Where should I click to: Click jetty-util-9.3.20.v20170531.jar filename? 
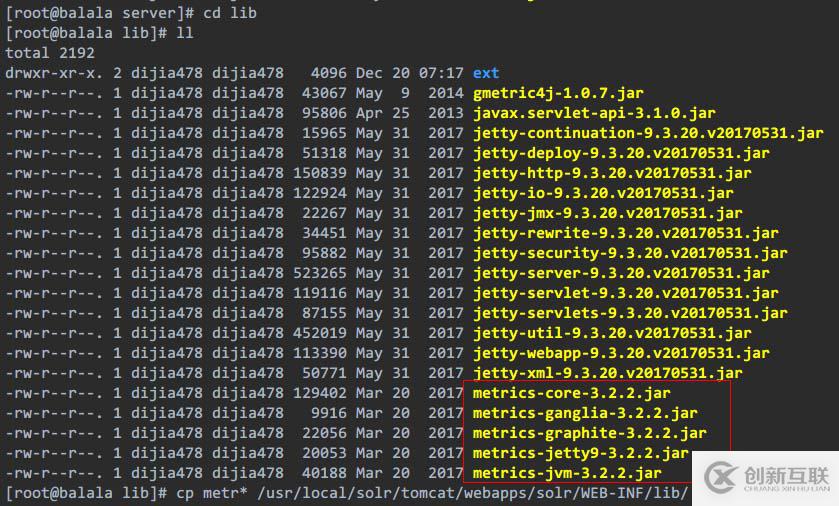point(612,333)
